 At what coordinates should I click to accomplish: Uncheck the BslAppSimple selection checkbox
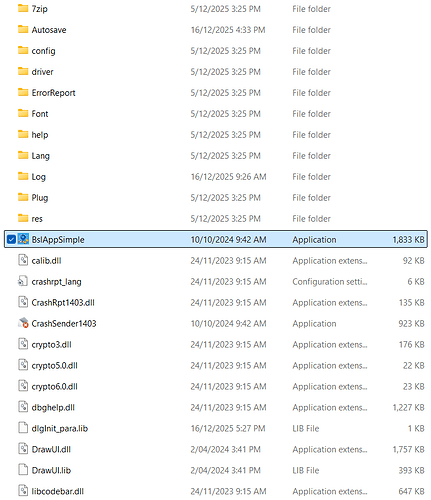click(x=11, y=239)
